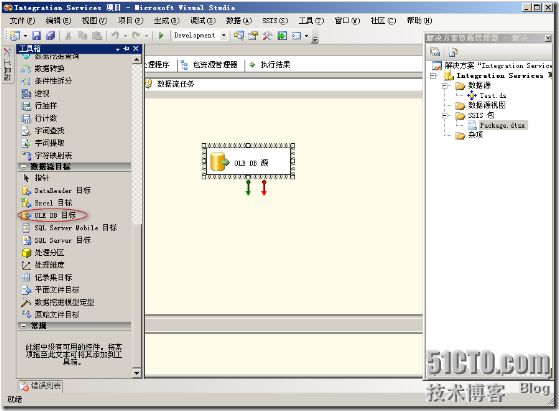Click the Save All toolbar icon

tap(51, 35)
